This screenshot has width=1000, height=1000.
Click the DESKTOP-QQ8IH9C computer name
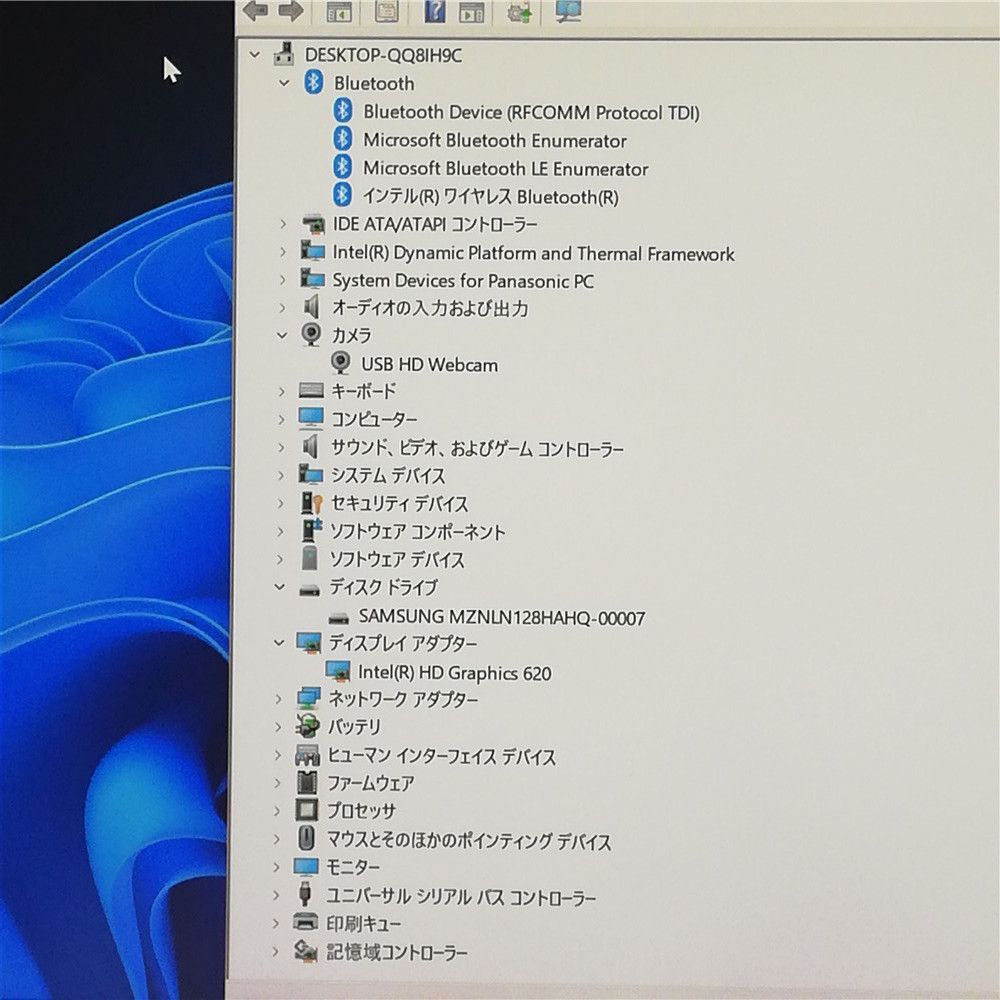click(383, 55)
